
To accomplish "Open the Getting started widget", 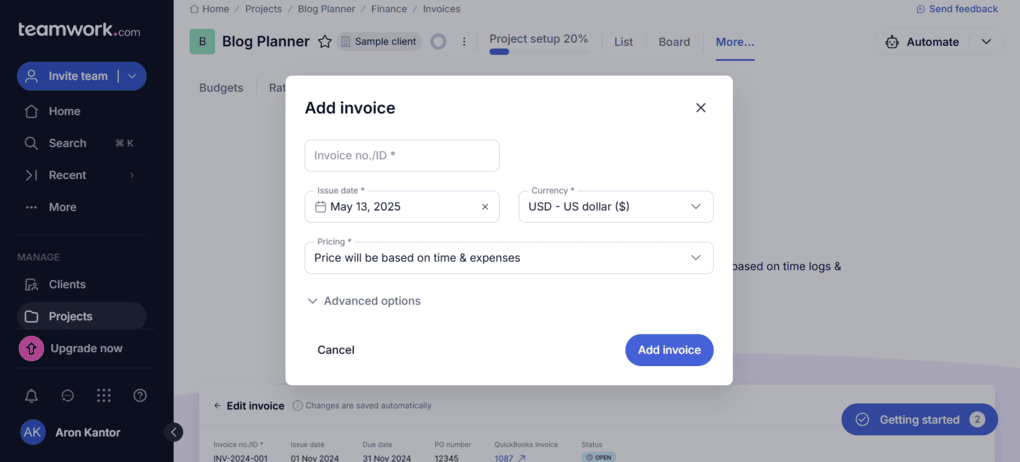I will (920, 420).
